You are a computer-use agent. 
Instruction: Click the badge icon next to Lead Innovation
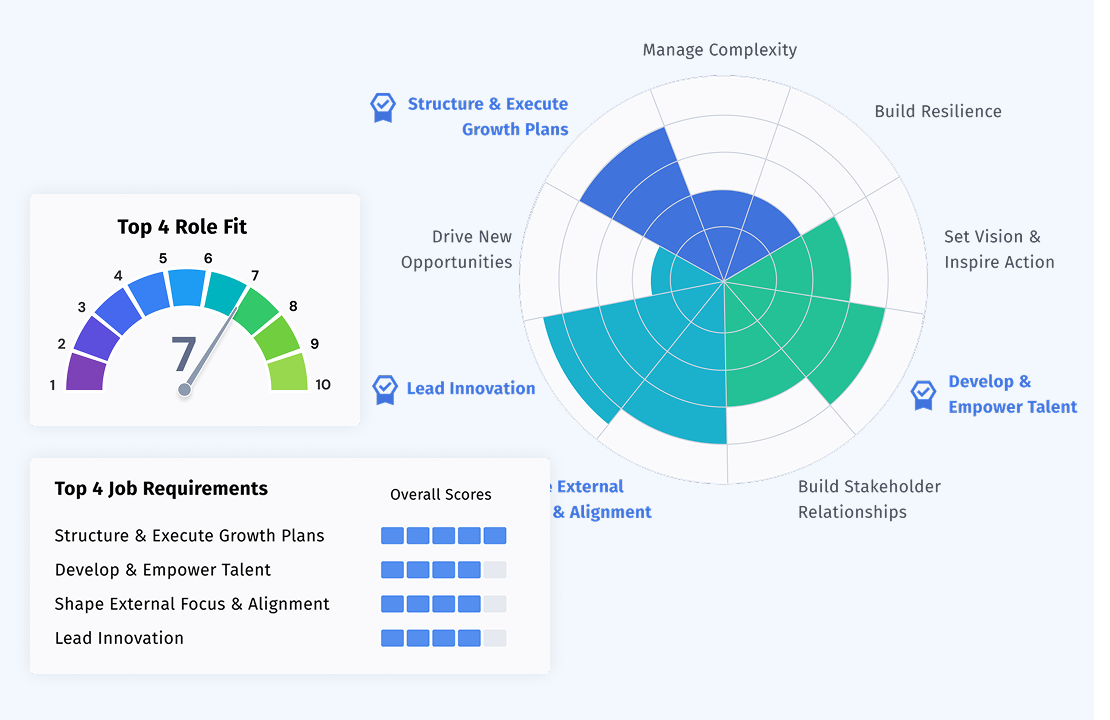pos(385,389)
